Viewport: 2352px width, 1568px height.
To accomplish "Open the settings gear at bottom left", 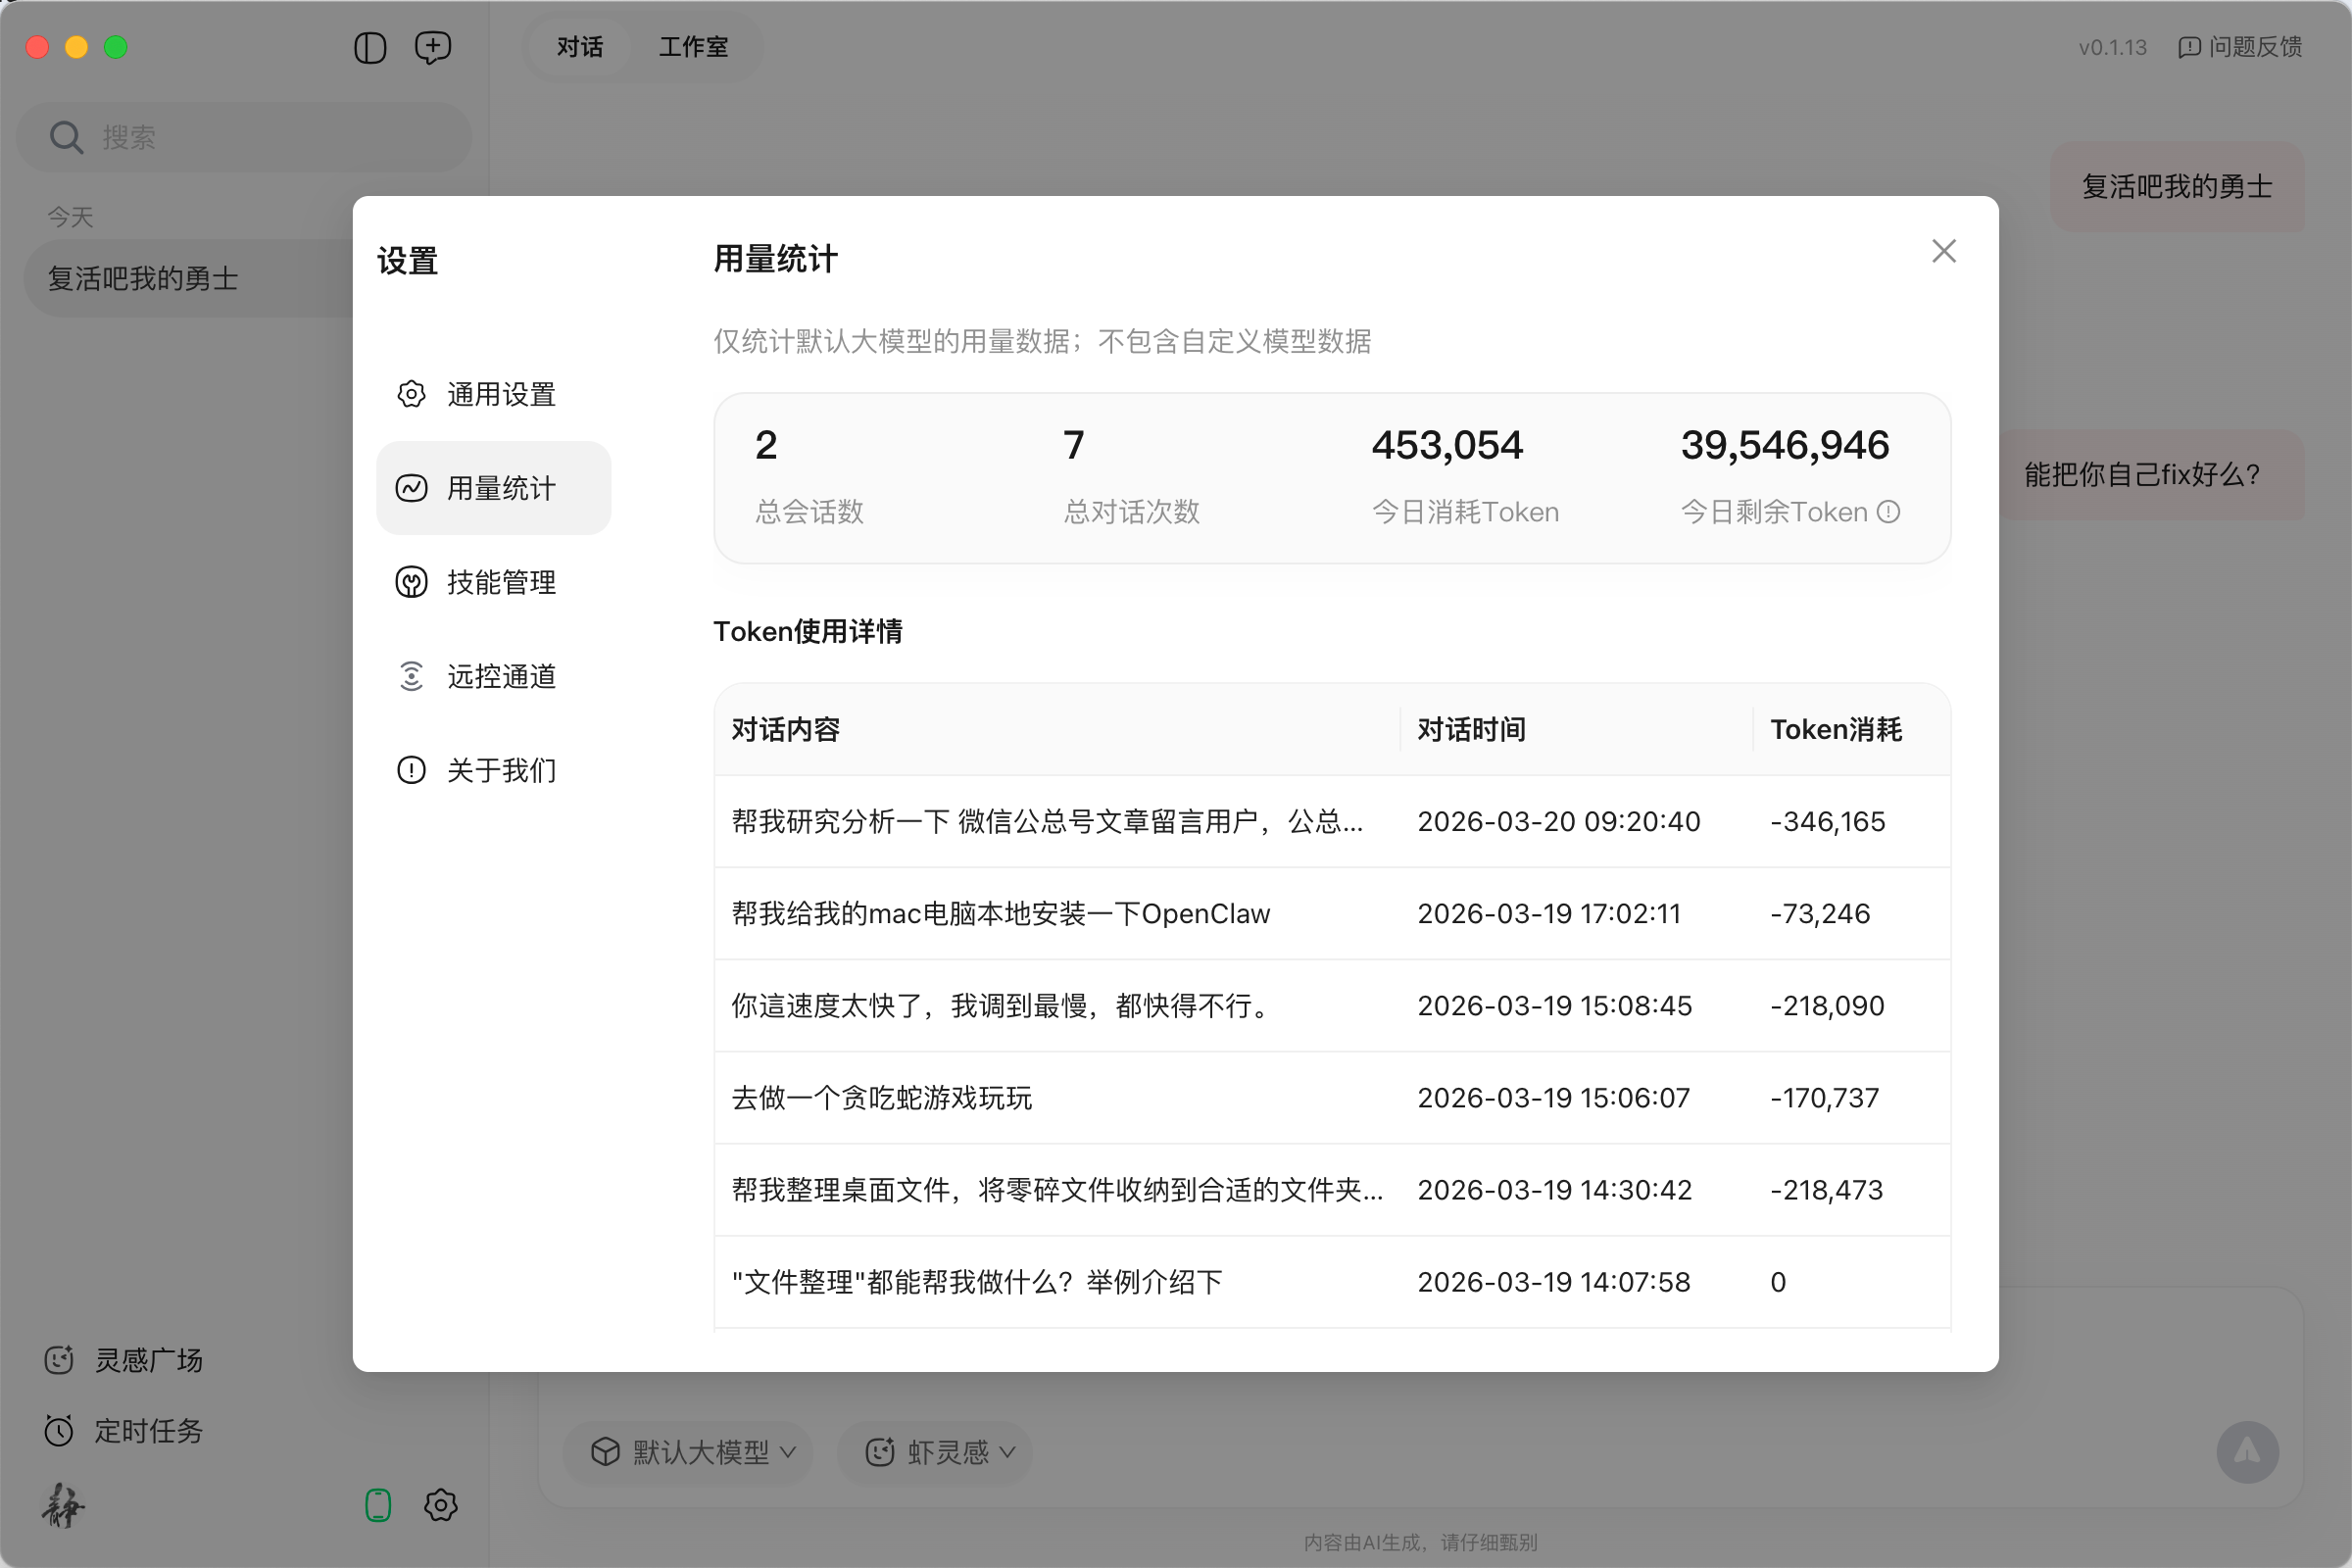I will coord(440,1505).
